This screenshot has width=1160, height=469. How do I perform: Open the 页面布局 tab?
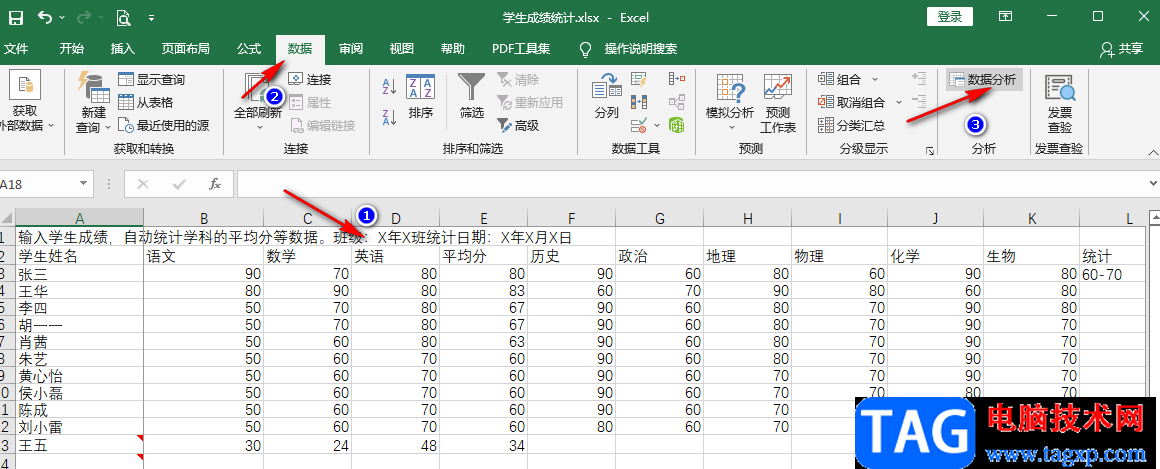tap(186, 49)
